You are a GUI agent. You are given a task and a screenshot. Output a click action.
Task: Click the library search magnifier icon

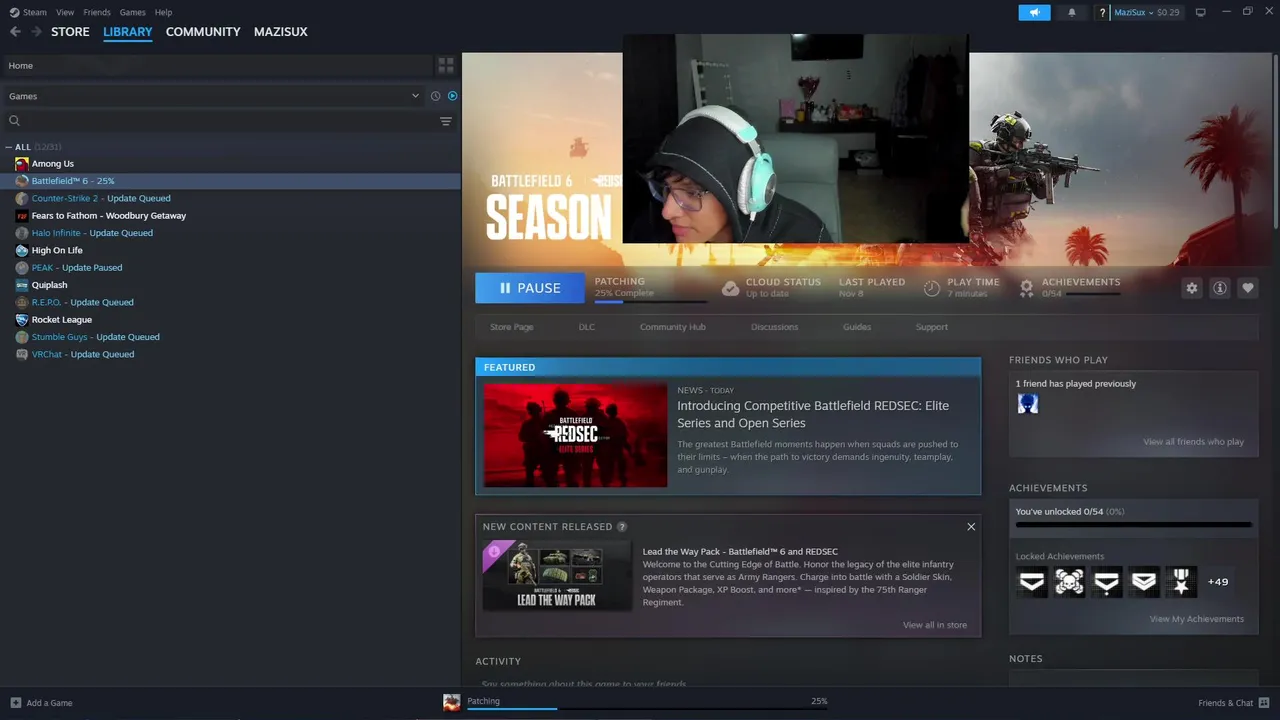coord(14,121)
